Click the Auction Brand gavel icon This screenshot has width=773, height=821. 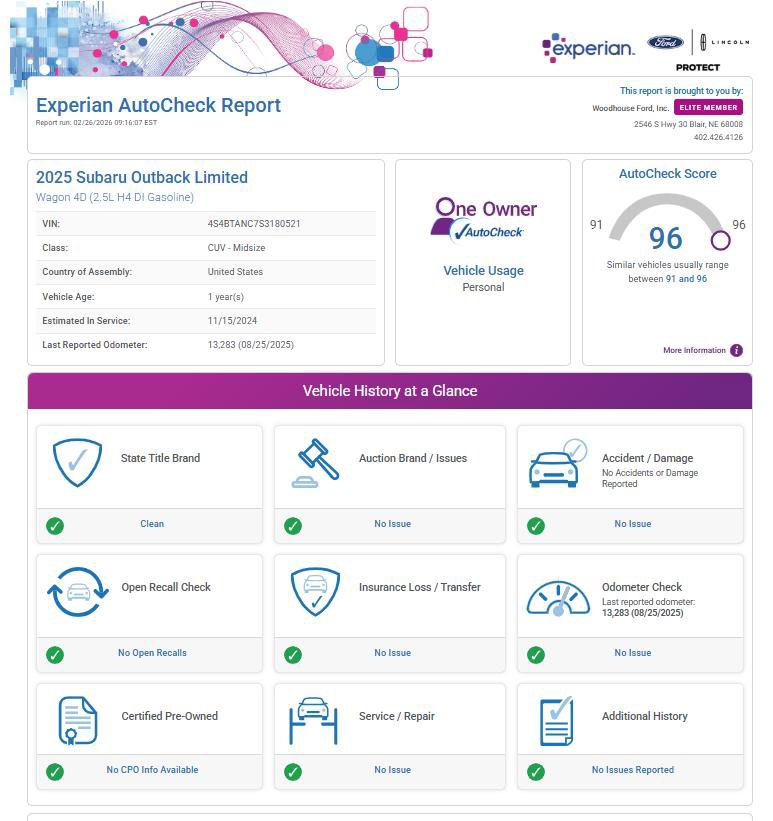(316, 463)
